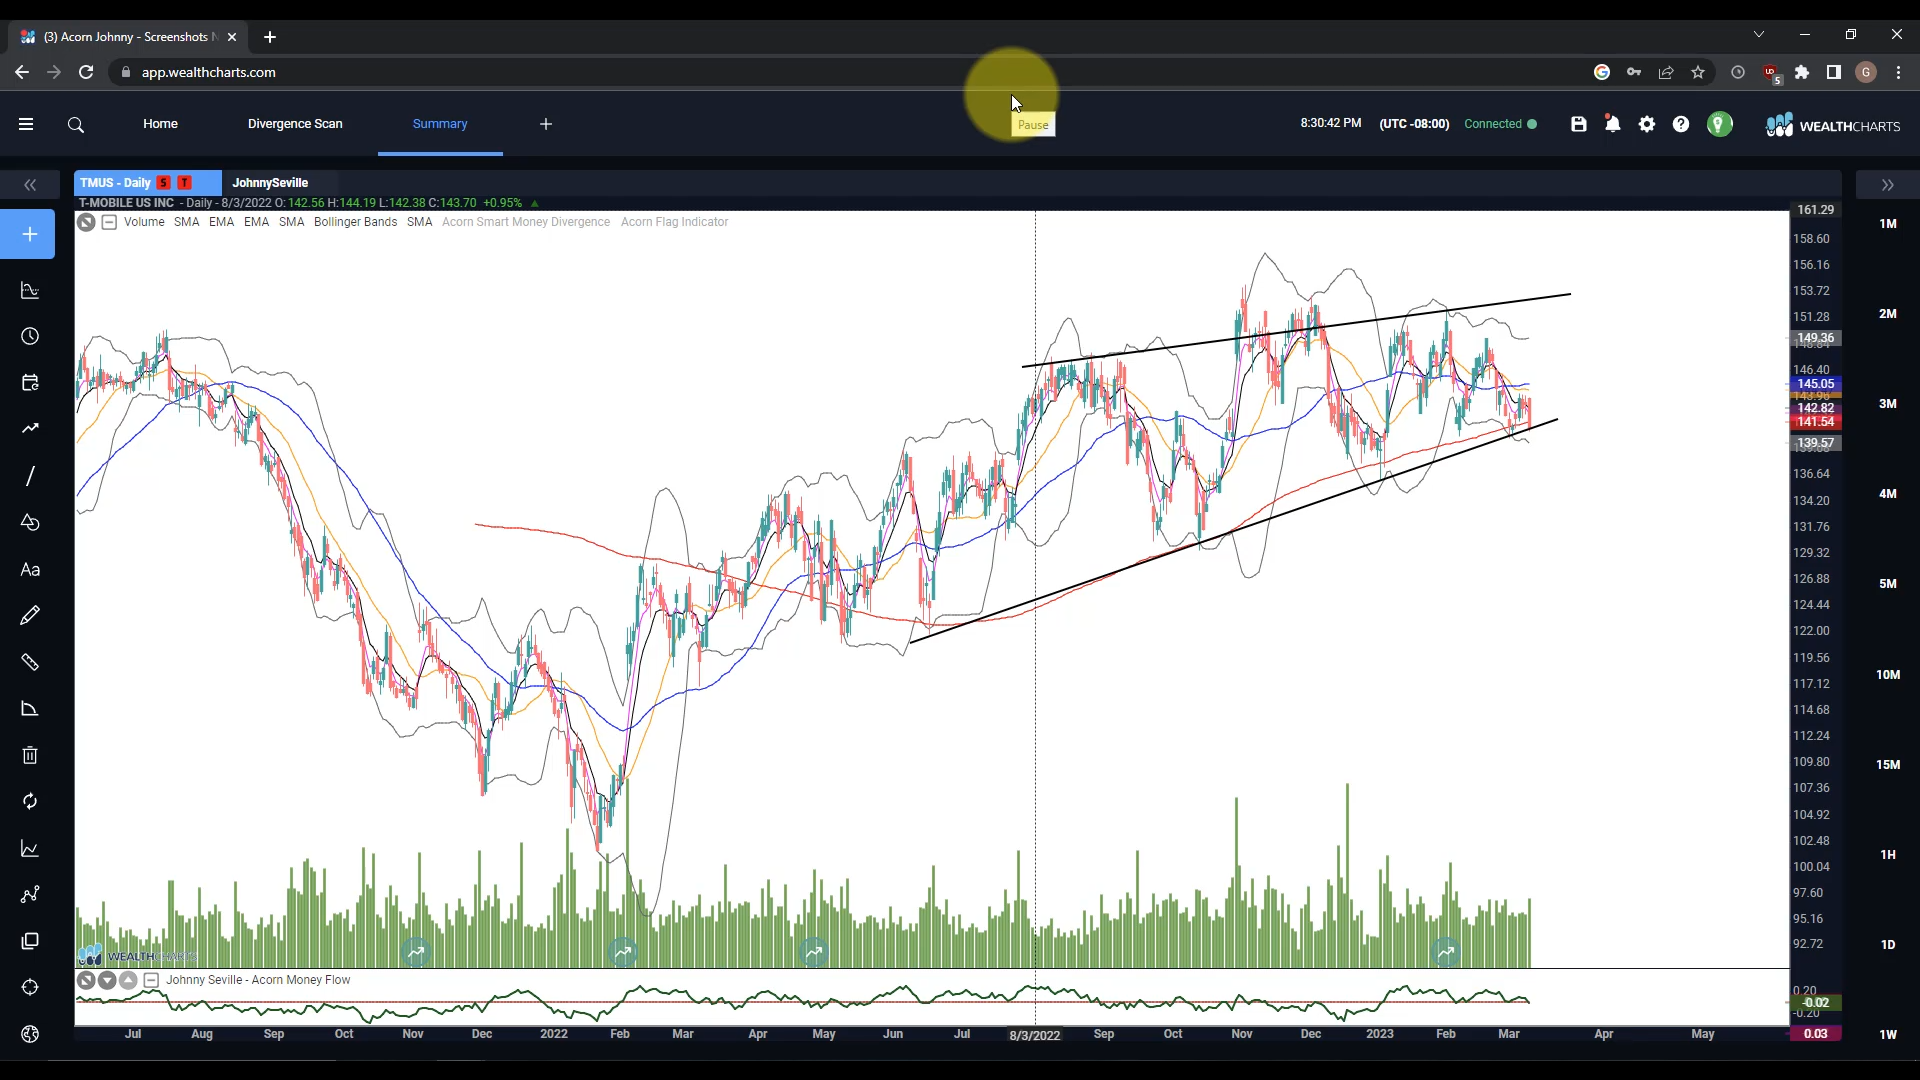The width and height of the screenshot is (1920, 1080).
Task: Hide the Acorn Money Flow pane
Action: 86,980
